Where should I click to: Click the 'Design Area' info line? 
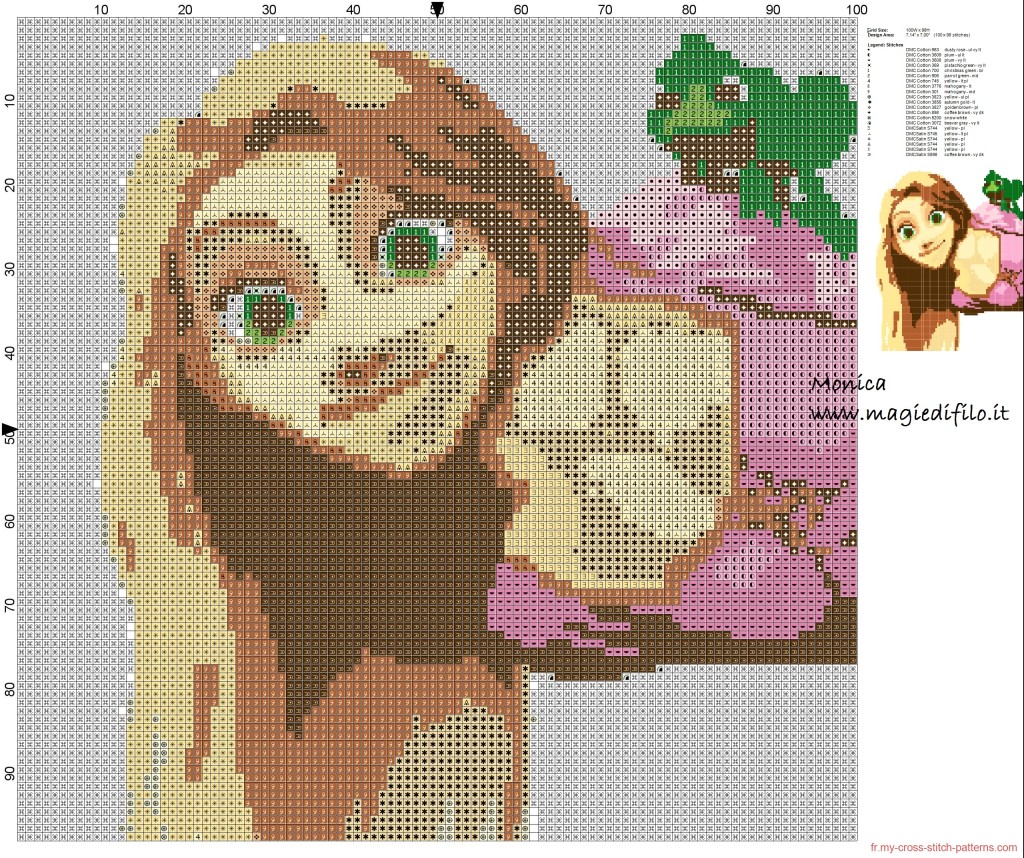tap(919, 35)
